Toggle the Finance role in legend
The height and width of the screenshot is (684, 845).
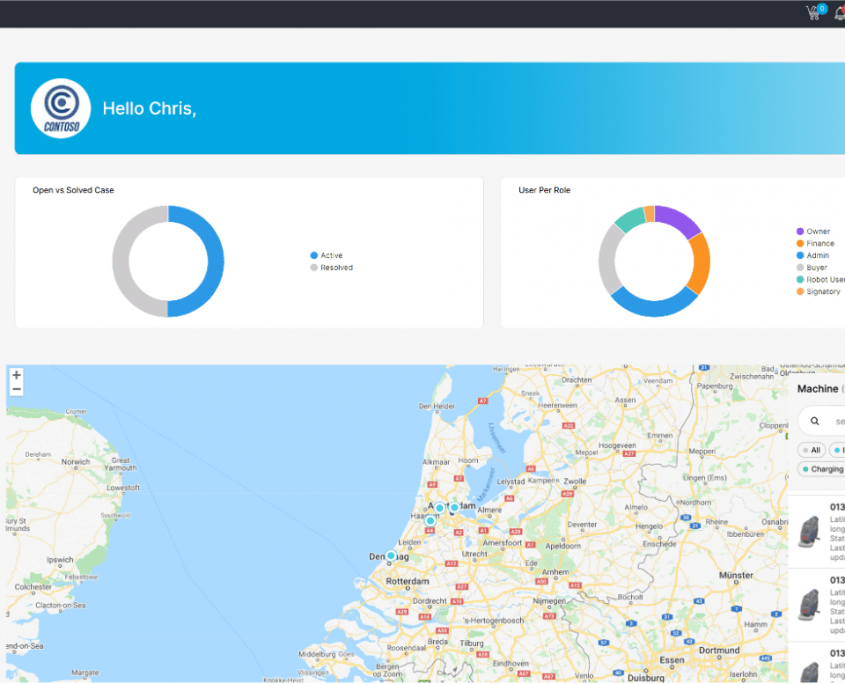pos(815,244)
